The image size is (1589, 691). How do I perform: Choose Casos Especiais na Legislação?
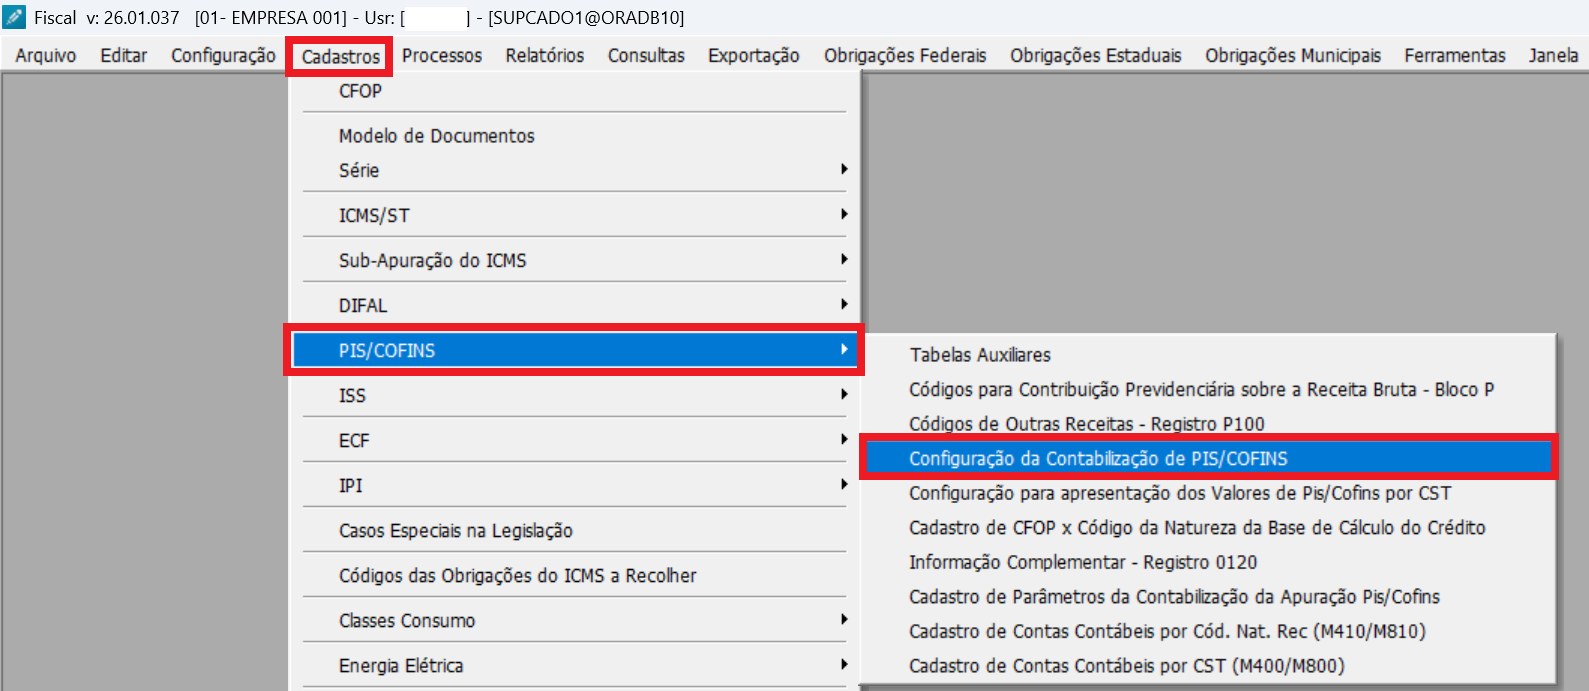coord(574,530)
